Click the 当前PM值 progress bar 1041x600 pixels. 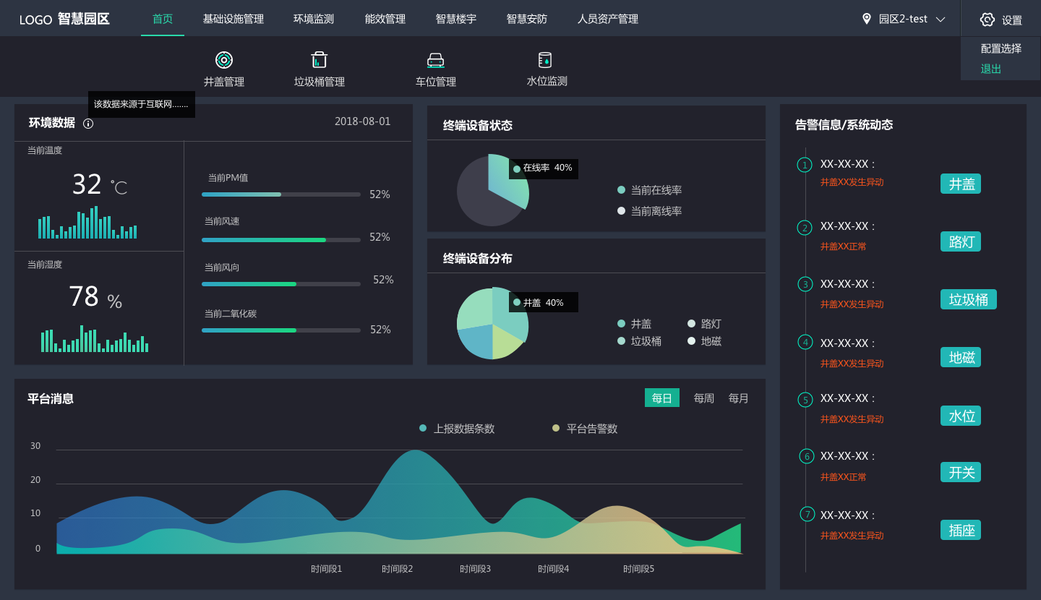[x=281, y=194]
